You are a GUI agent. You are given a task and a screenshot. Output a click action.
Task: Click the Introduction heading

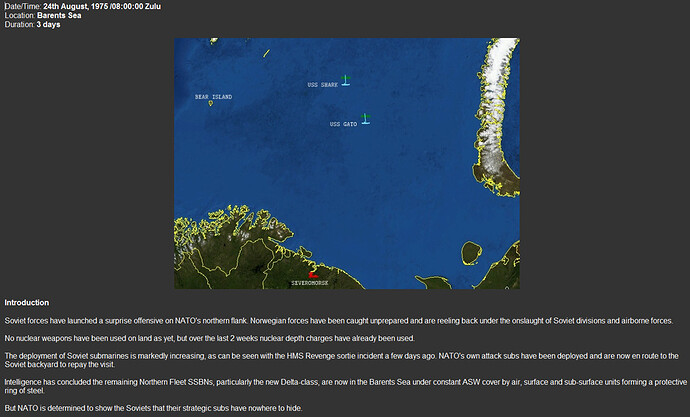[x=26, y=303]
